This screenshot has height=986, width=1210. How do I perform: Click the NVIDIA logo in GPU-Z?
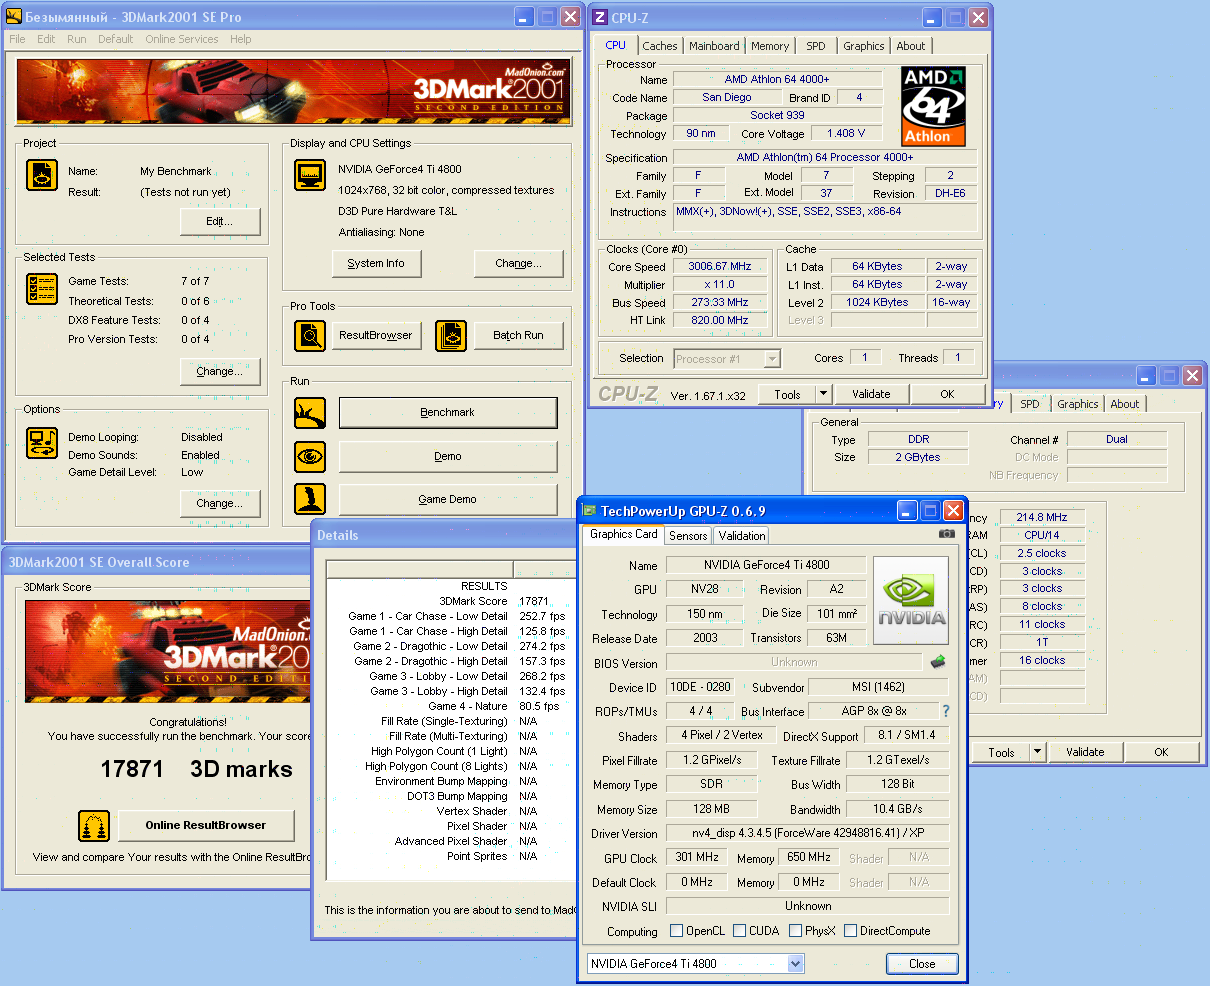(x=911, y=602)
